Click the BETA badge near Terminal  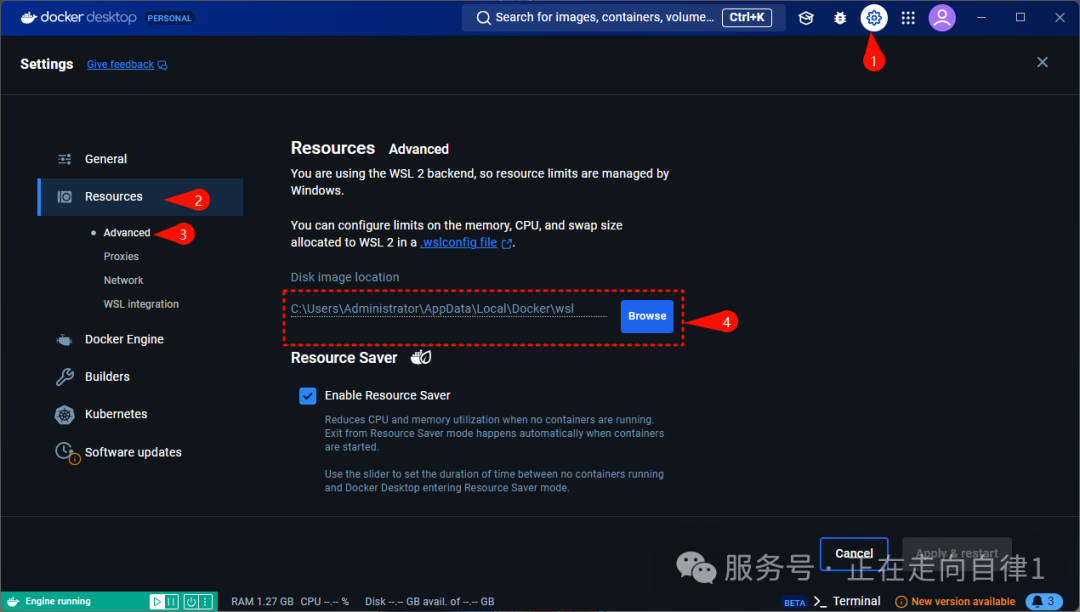point(794,602)
